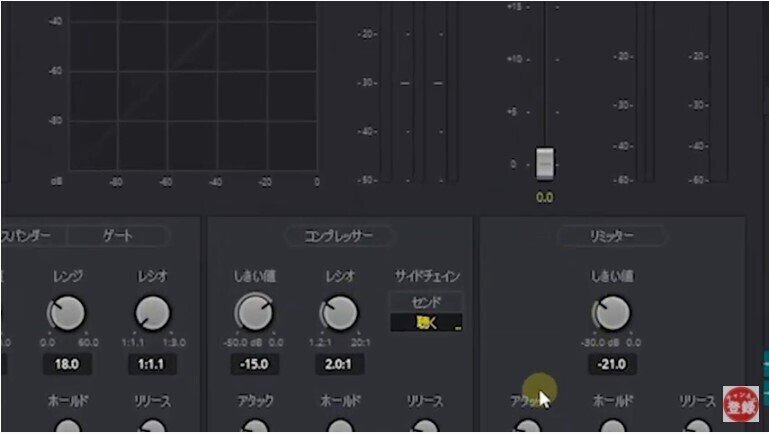Click the compressor section リリース label
This screenshot has height=434, width=769.
(425, 401)
